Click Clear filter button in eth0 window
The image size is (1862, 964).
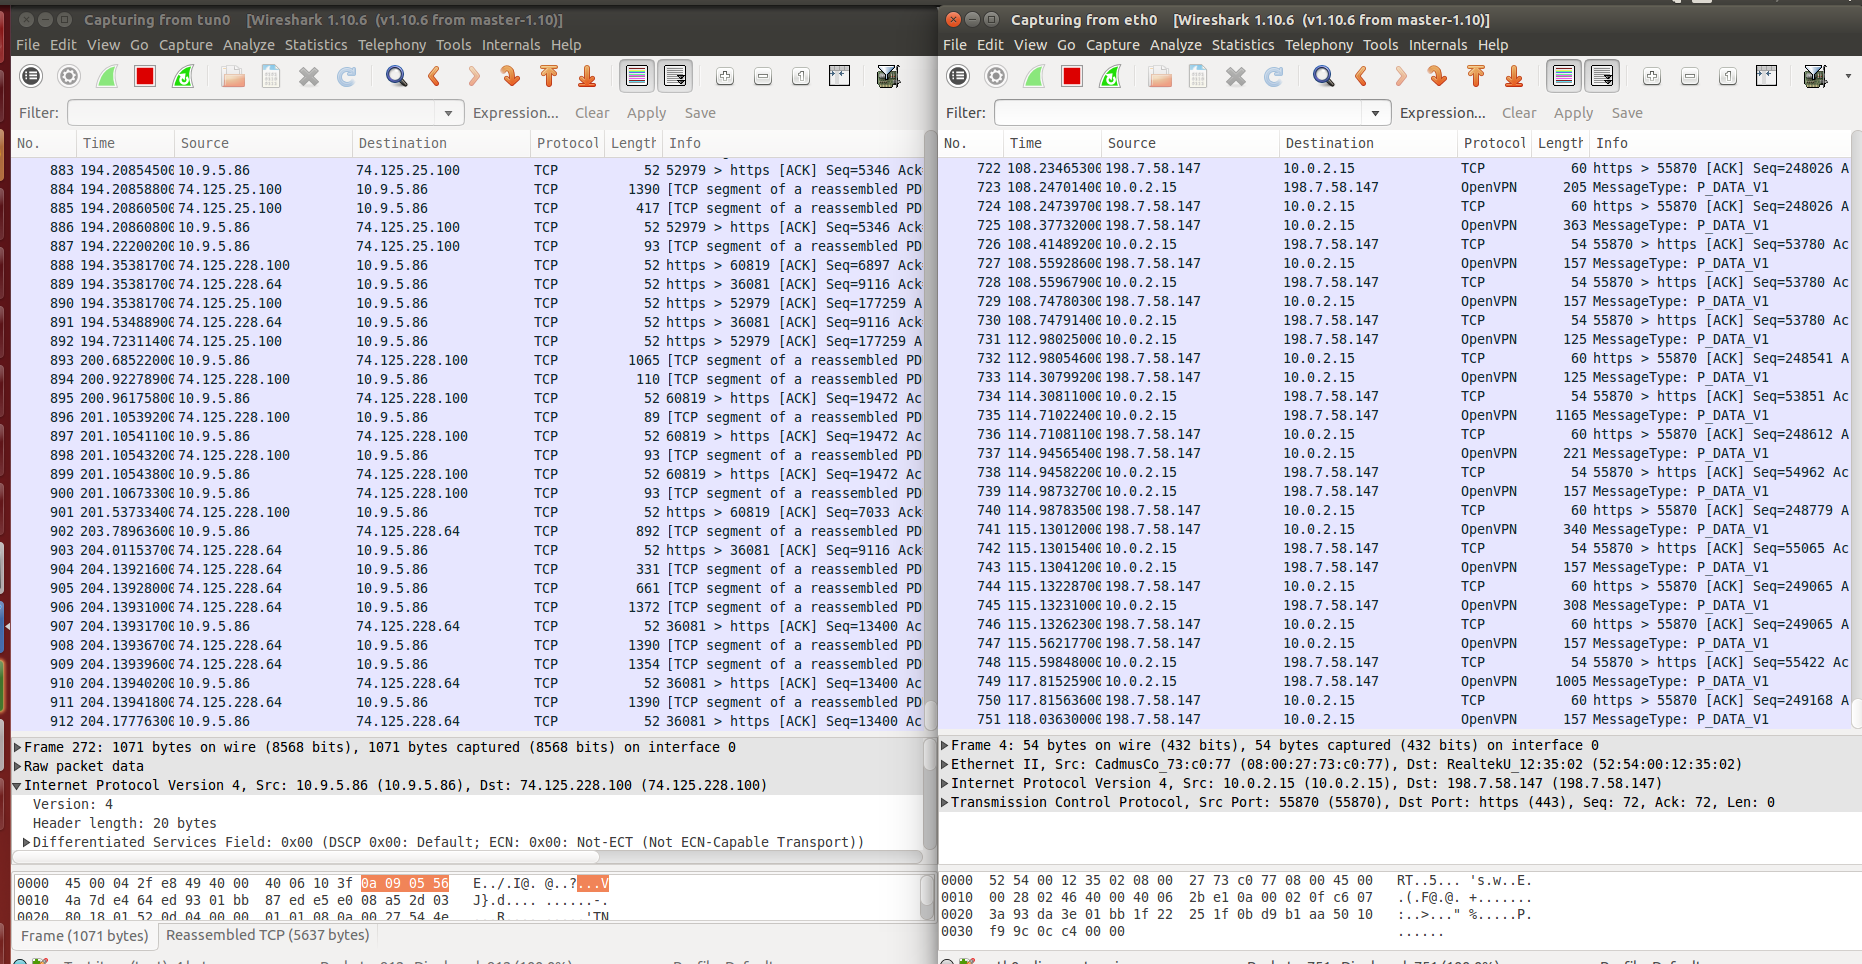click(x=1519, y=113)
